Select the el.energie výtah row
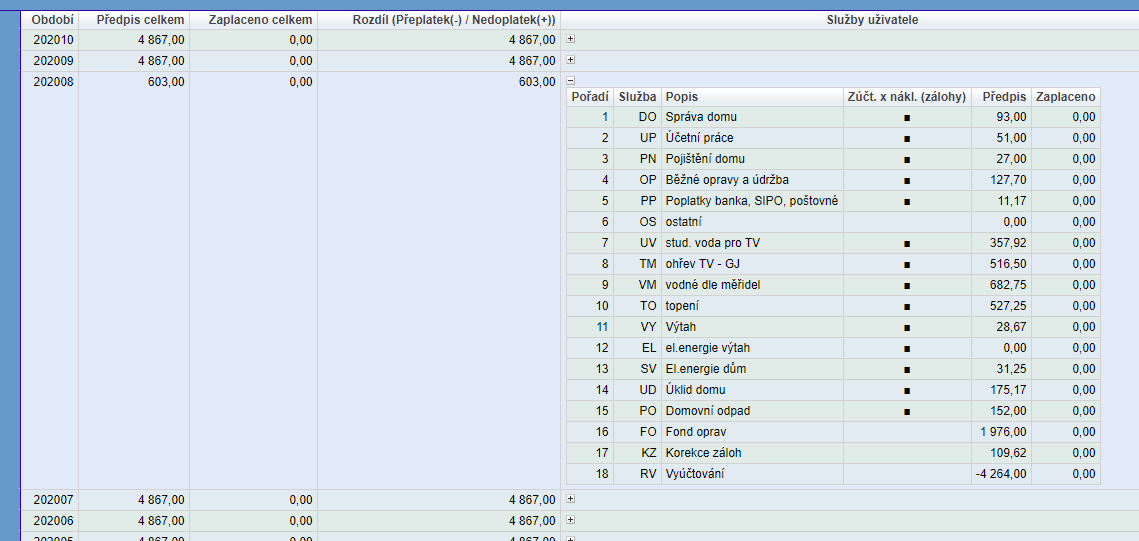 coord(834,349)
